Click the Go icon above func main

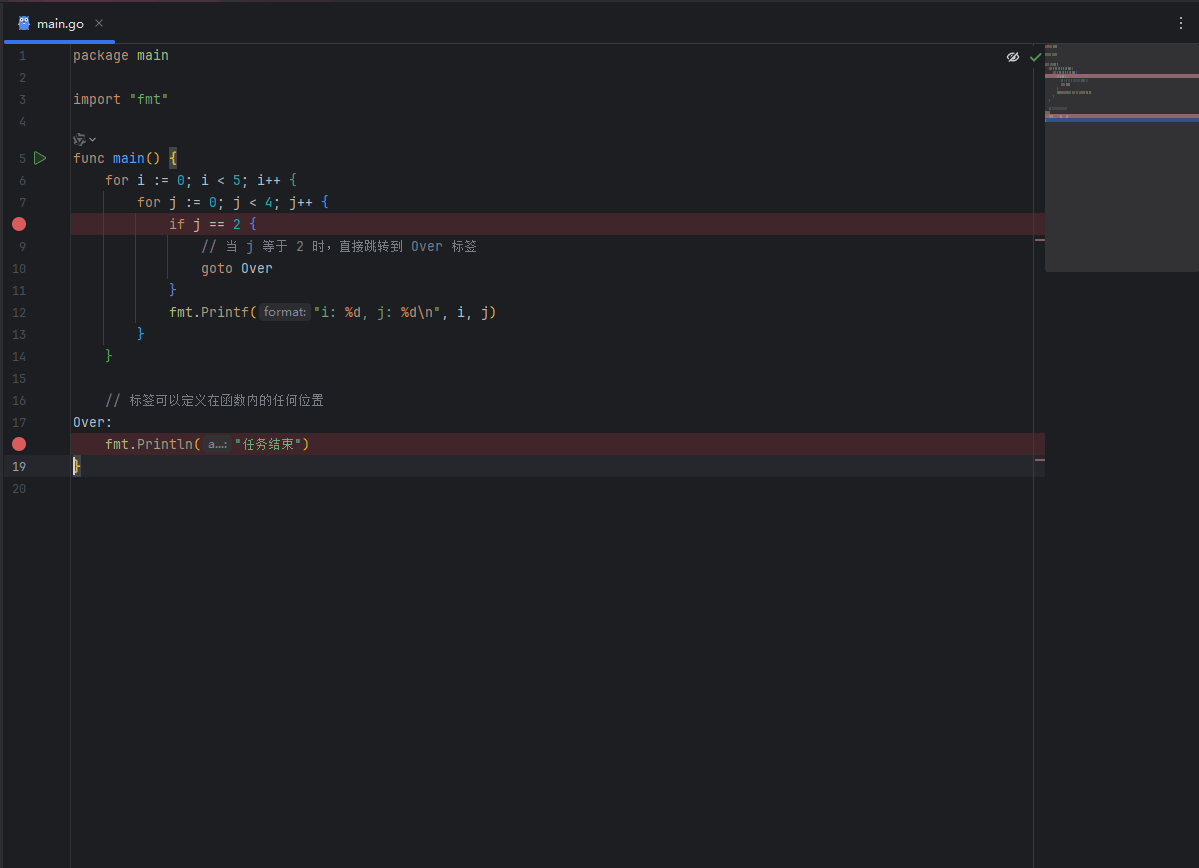(x=80, y=139)
